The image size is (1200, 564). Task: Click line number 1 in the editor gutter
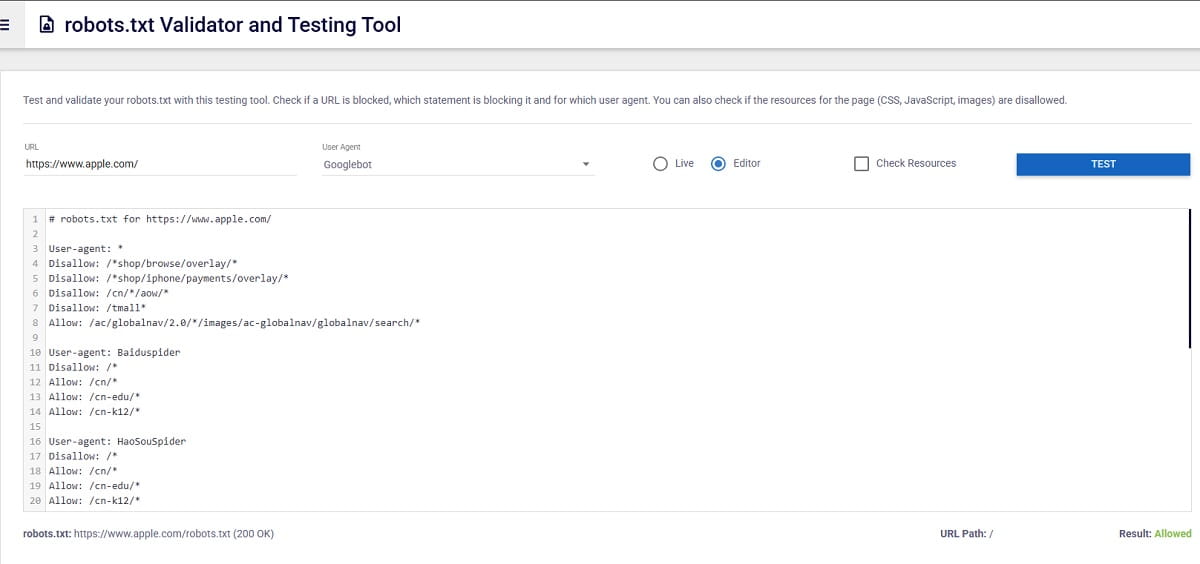[35, 218]
